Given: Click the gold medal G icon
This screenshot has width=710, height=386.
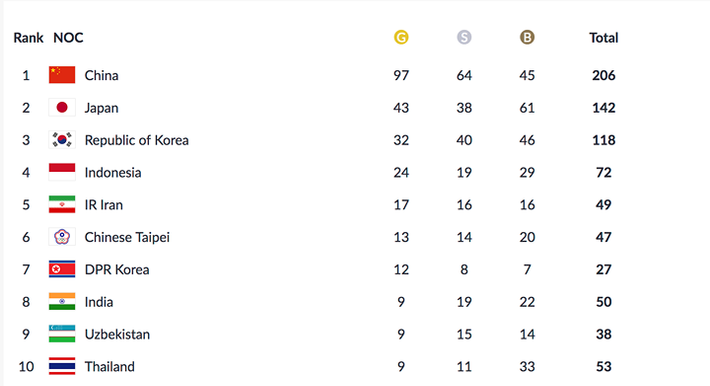Looking at the screenshot, I should coord(401,37).
